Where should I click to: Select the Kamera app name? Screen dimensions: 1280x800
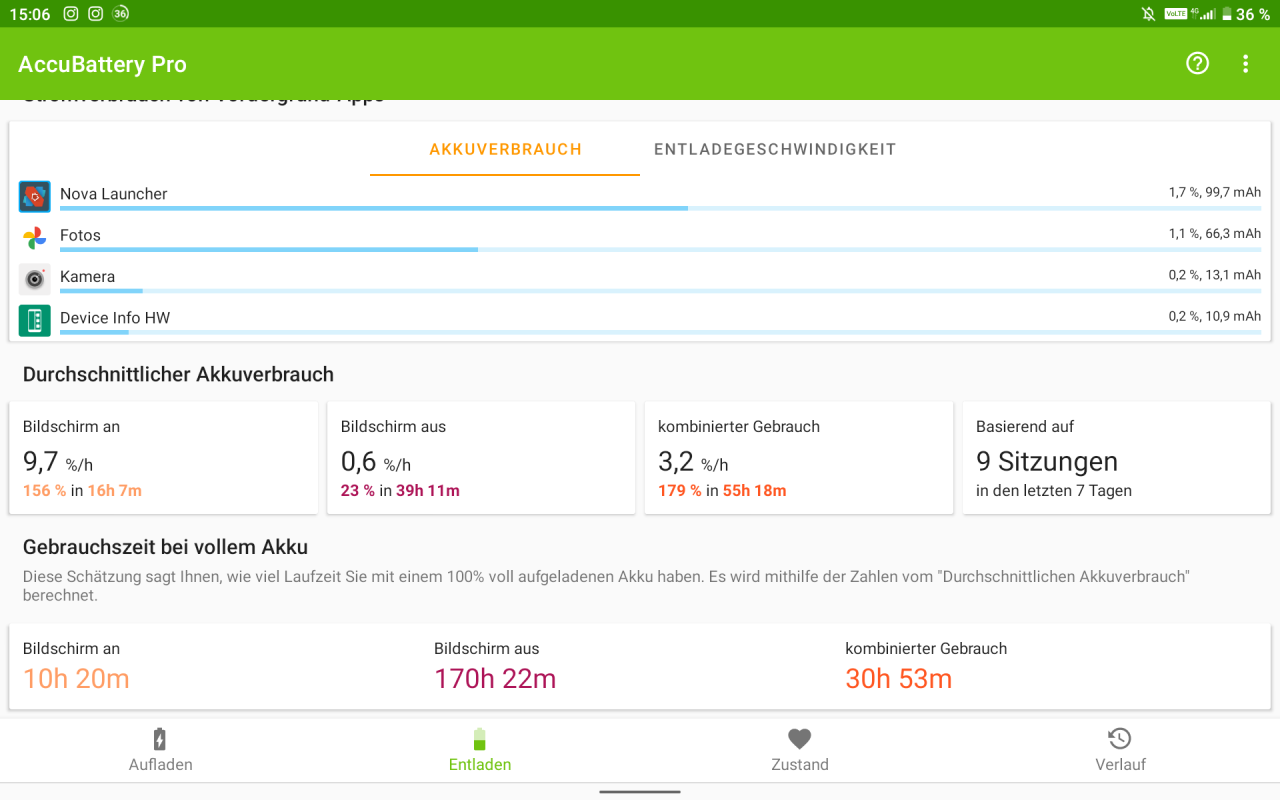[87, 276]
